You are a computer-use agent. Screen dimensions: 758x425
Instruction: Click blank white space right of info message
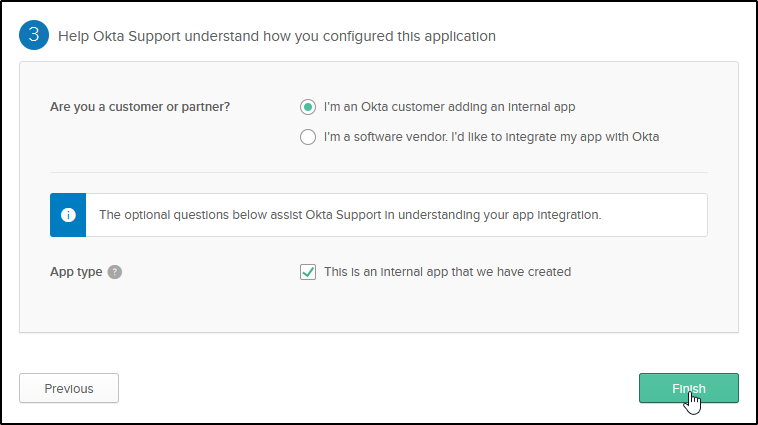click(x=660, y=215)
